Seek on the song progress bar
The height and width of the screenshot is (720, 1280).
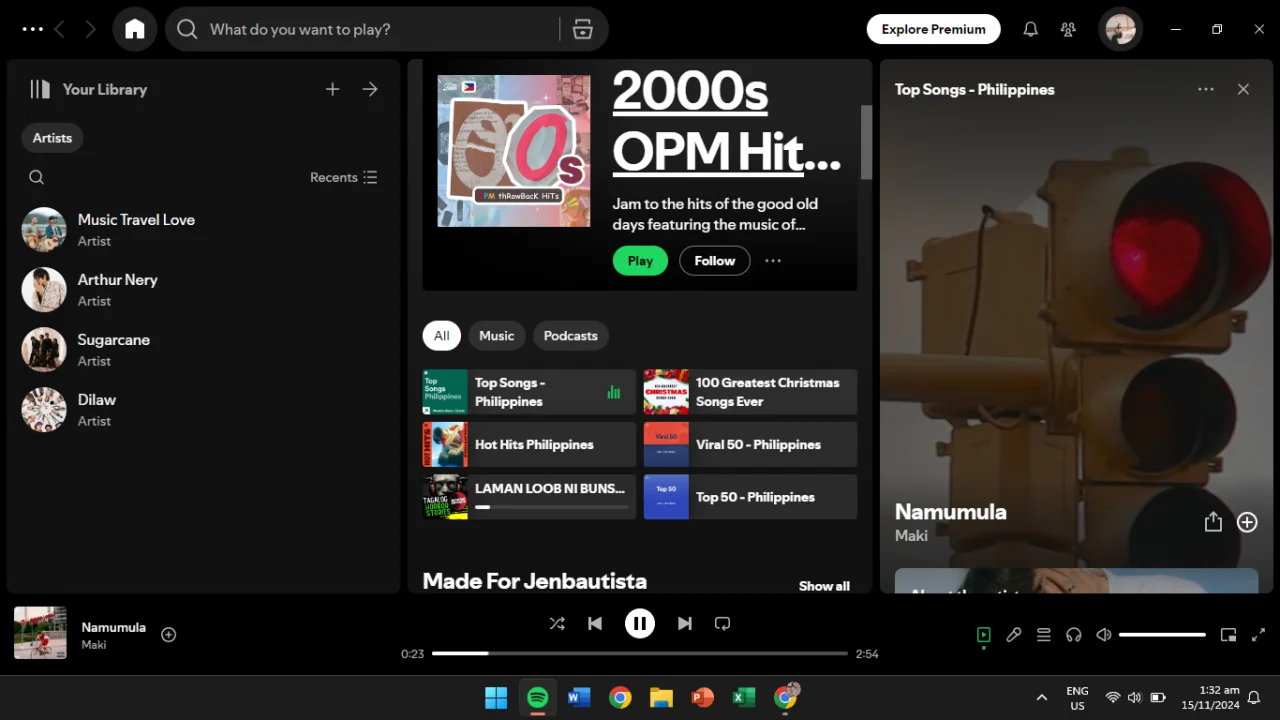coord(640,654)
